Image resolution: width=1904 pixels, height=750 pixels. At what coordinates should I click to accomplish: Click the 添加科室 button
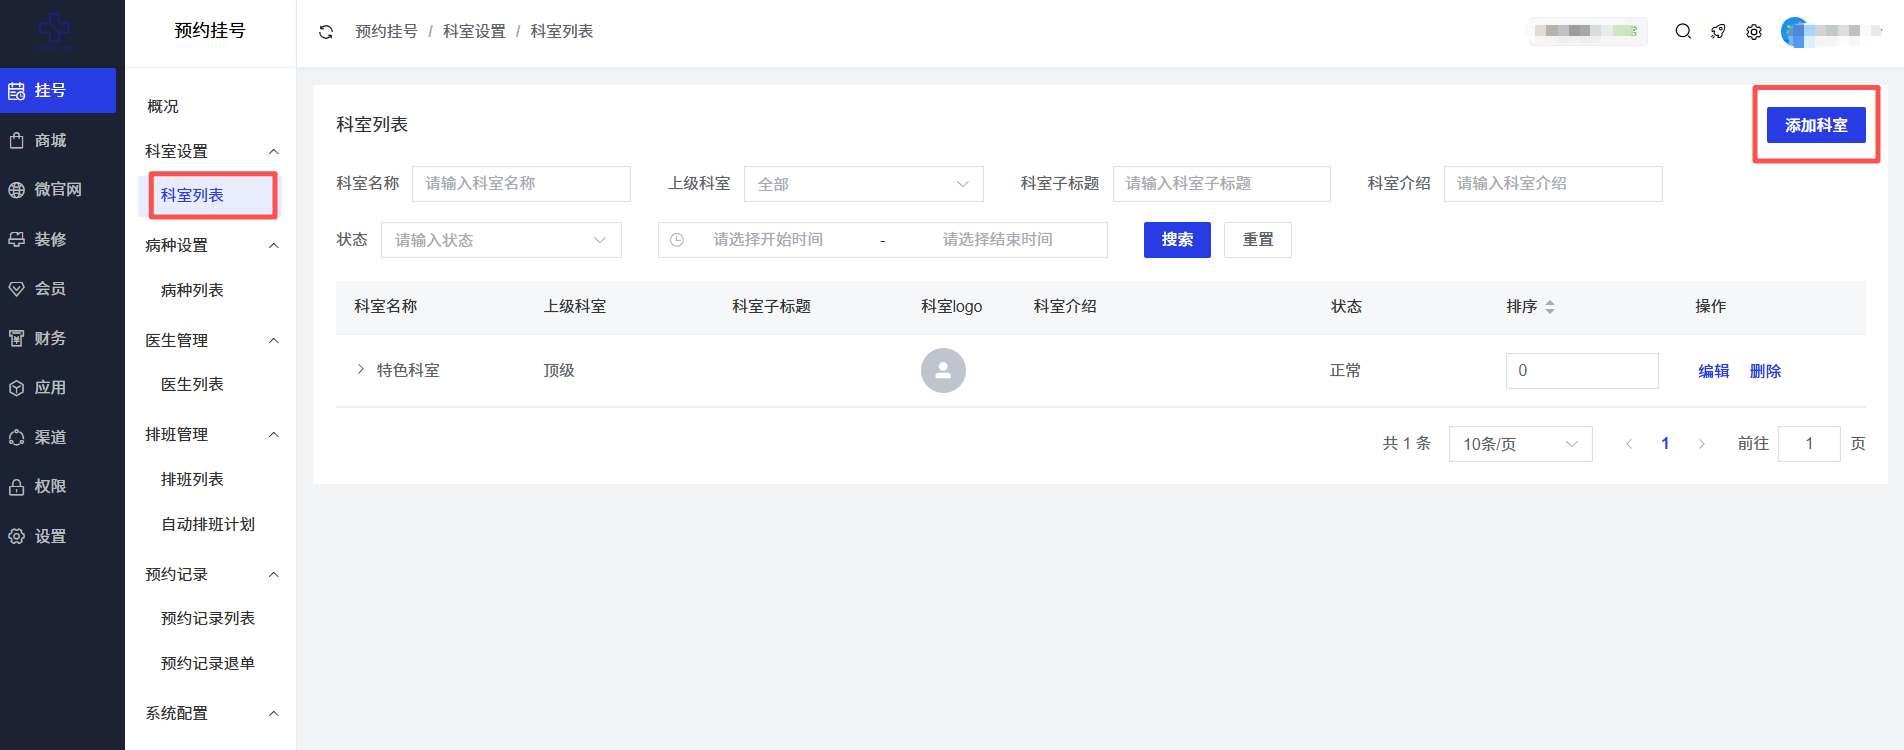point(1816,125)
